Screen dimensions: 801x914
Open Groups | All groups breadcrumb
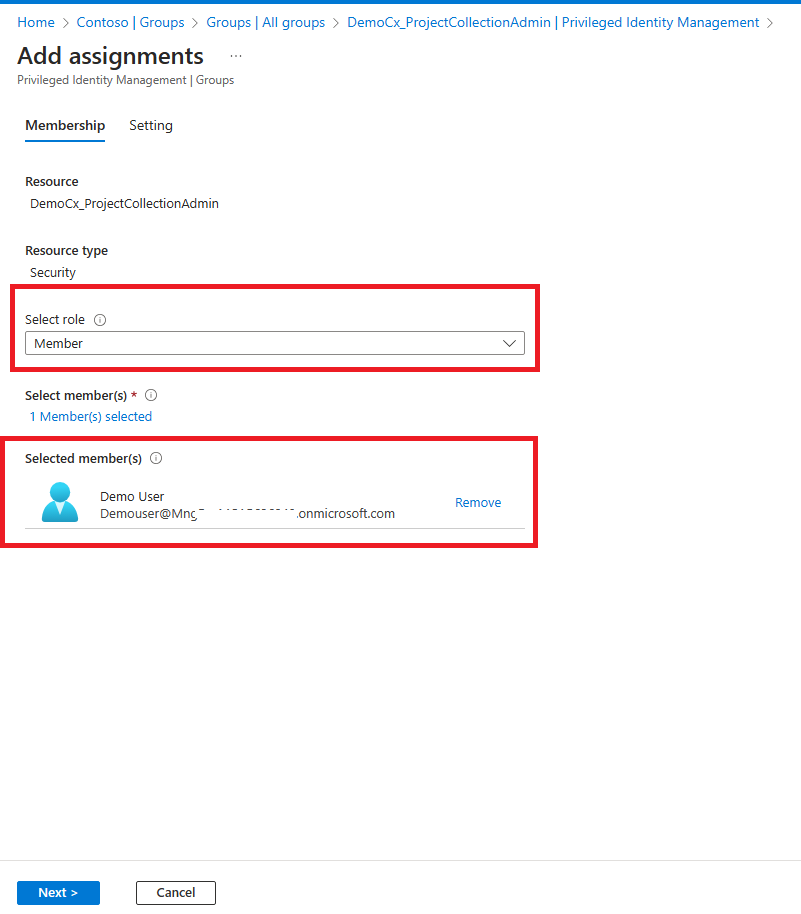265,22
